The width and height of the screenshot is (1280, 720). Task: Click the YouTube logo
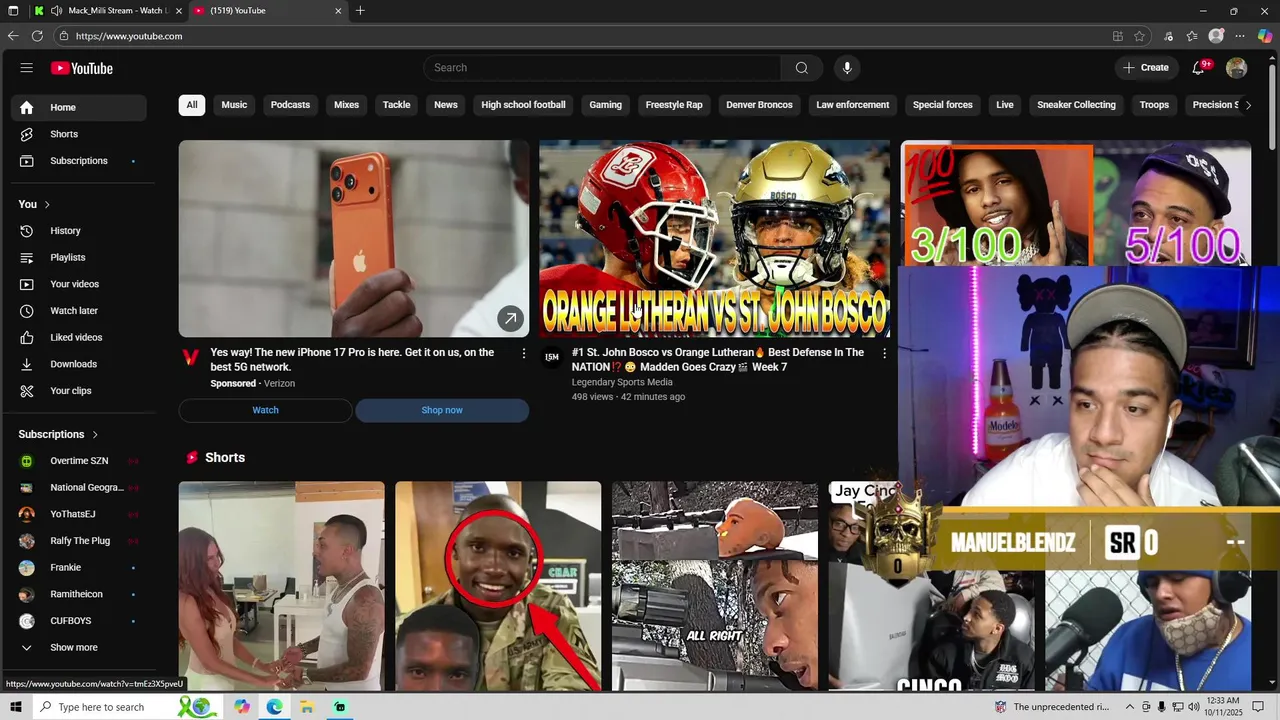point(82,68)
